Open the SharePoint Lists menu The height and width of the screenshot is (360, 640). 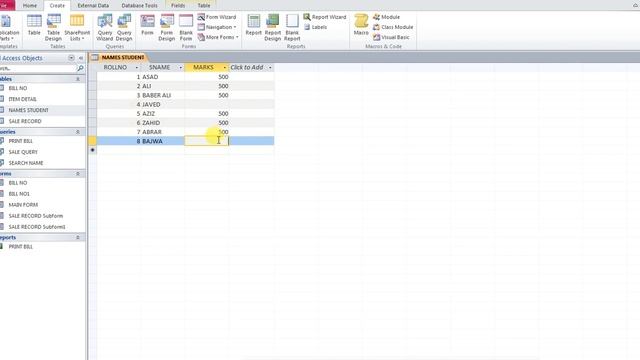(77, 27)
